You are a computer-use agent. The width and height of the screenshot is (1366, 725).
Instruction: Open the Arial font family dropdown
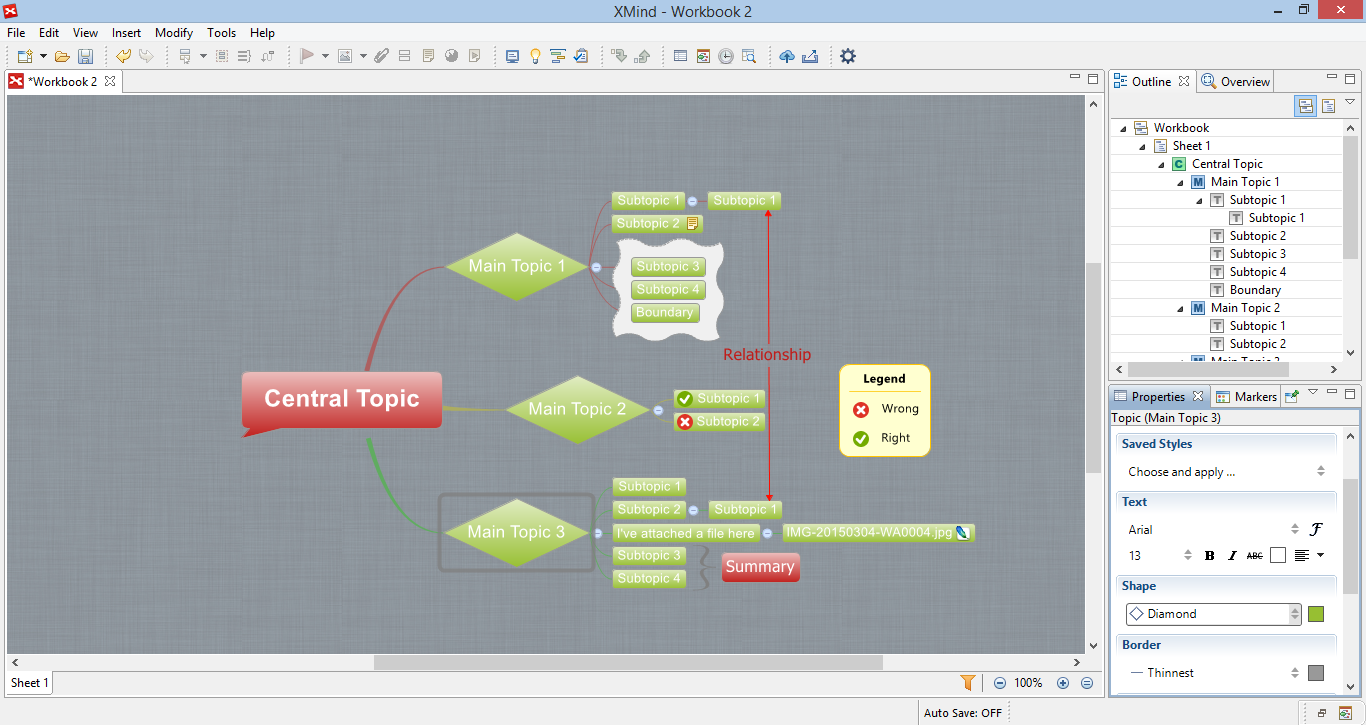point(1213,530)
